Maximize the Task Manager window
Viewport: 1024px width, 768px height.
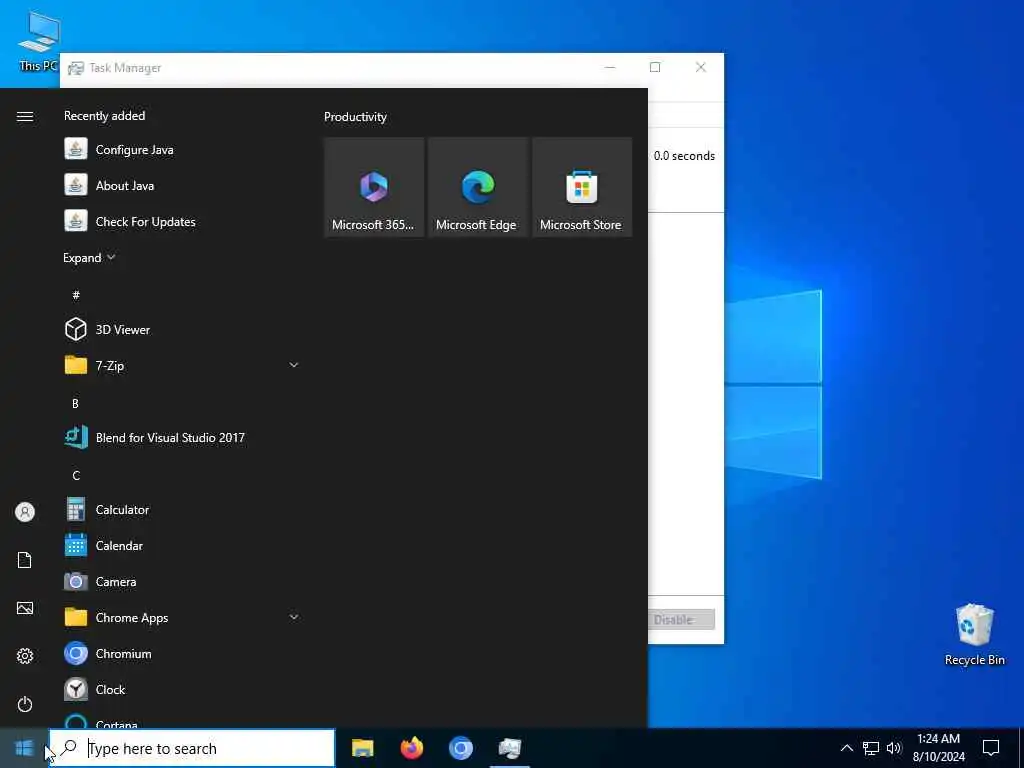(x=655, y=67)
